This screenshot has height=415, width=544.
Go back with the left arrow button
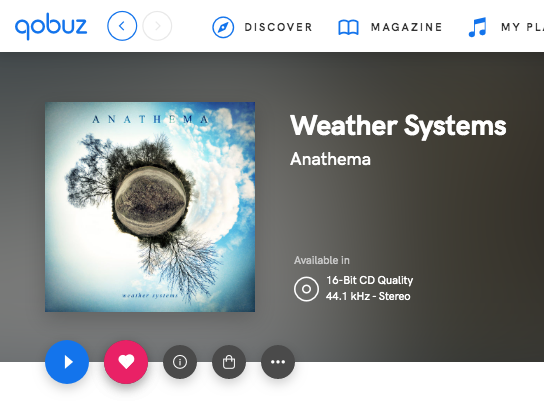(122, 26)
